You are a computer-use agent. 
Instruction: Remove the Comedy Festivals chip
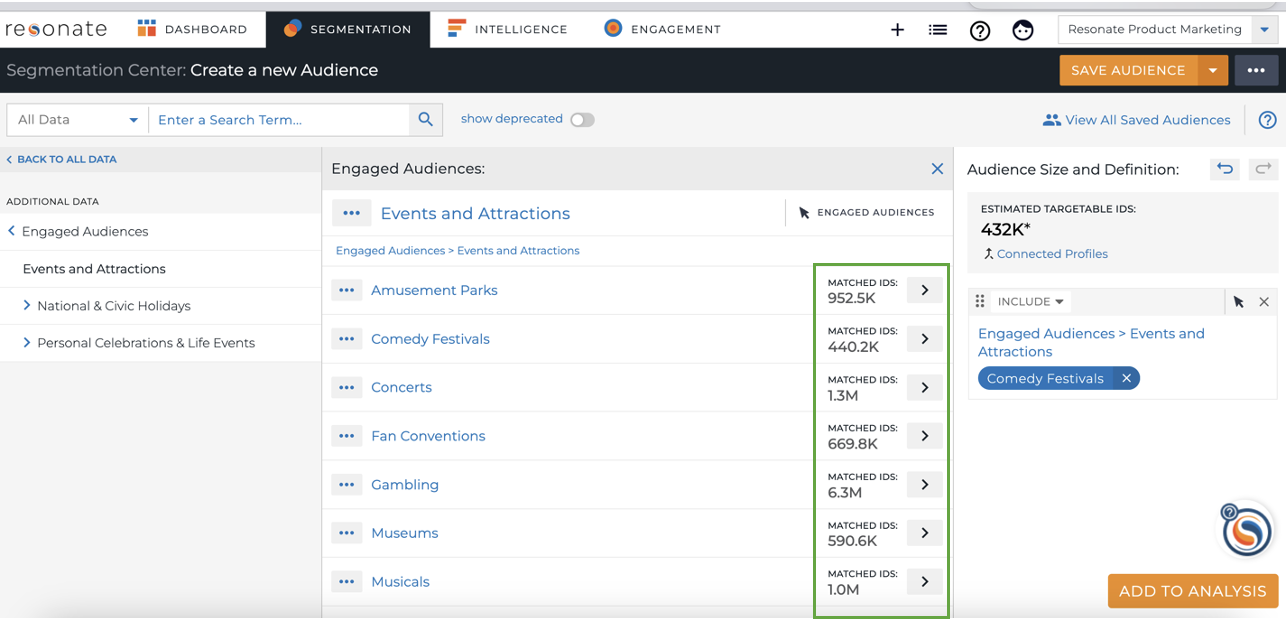(1126, 378)
